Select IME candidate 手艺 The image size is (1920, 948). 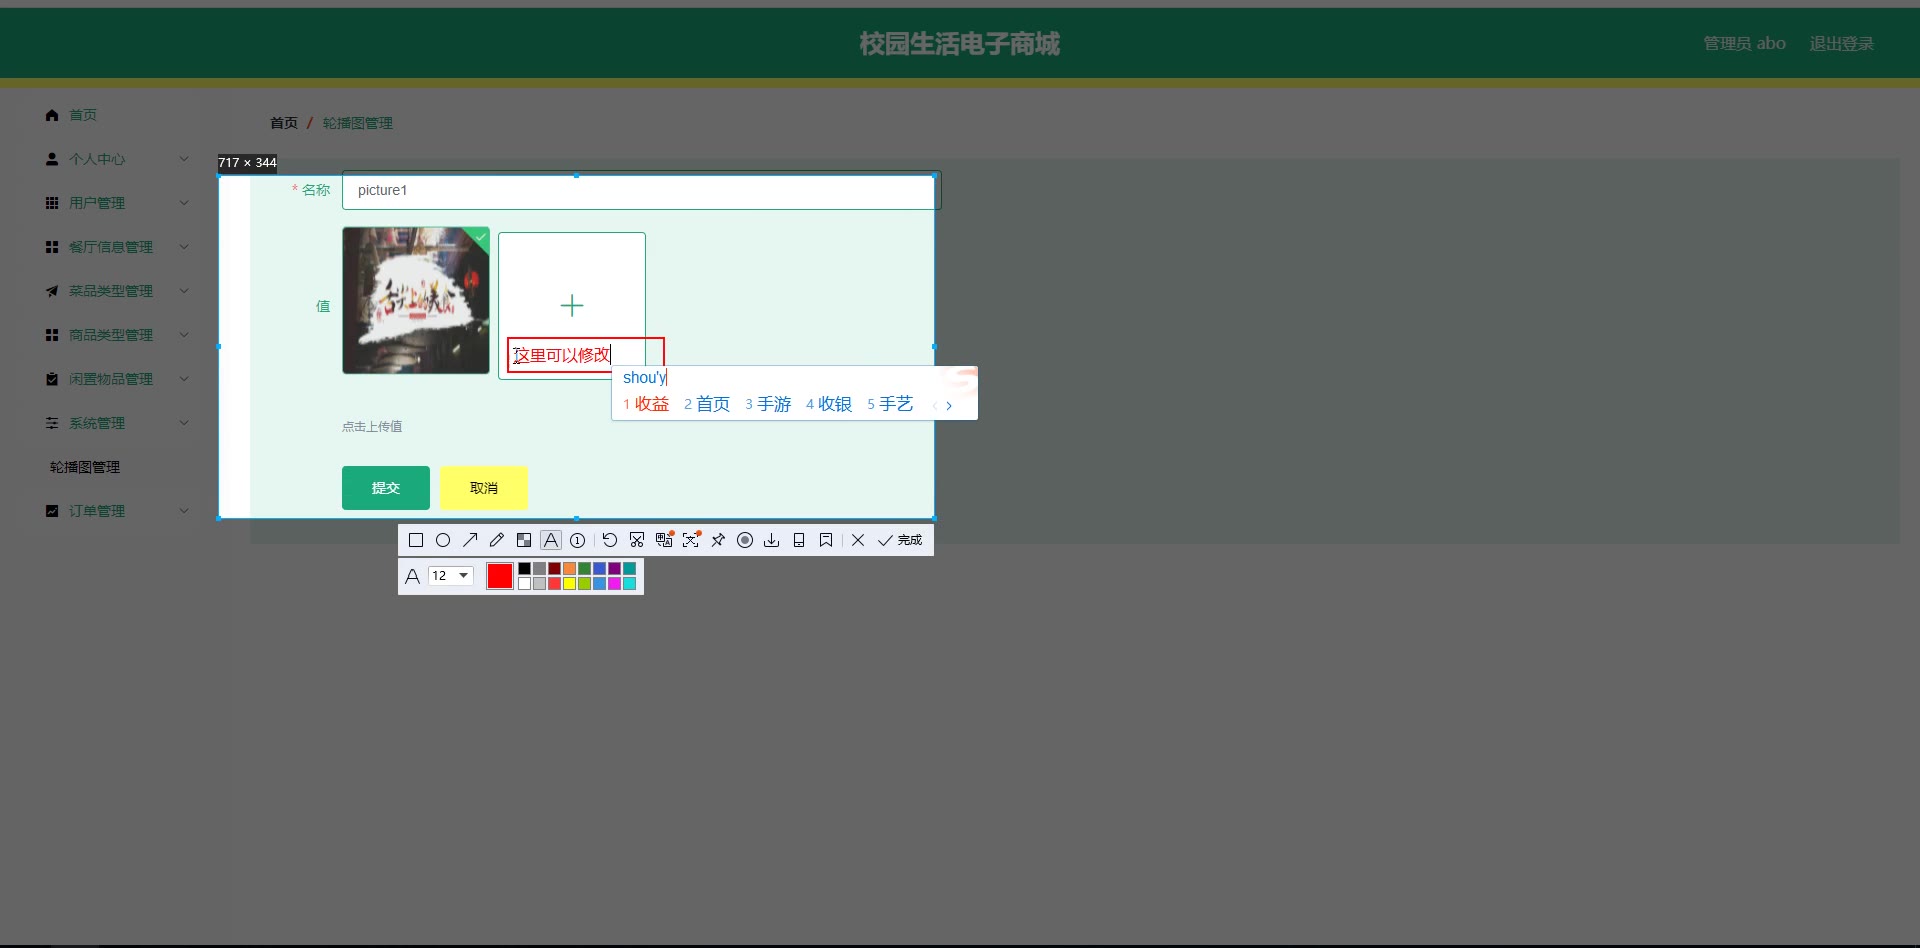tap(890, 404)
